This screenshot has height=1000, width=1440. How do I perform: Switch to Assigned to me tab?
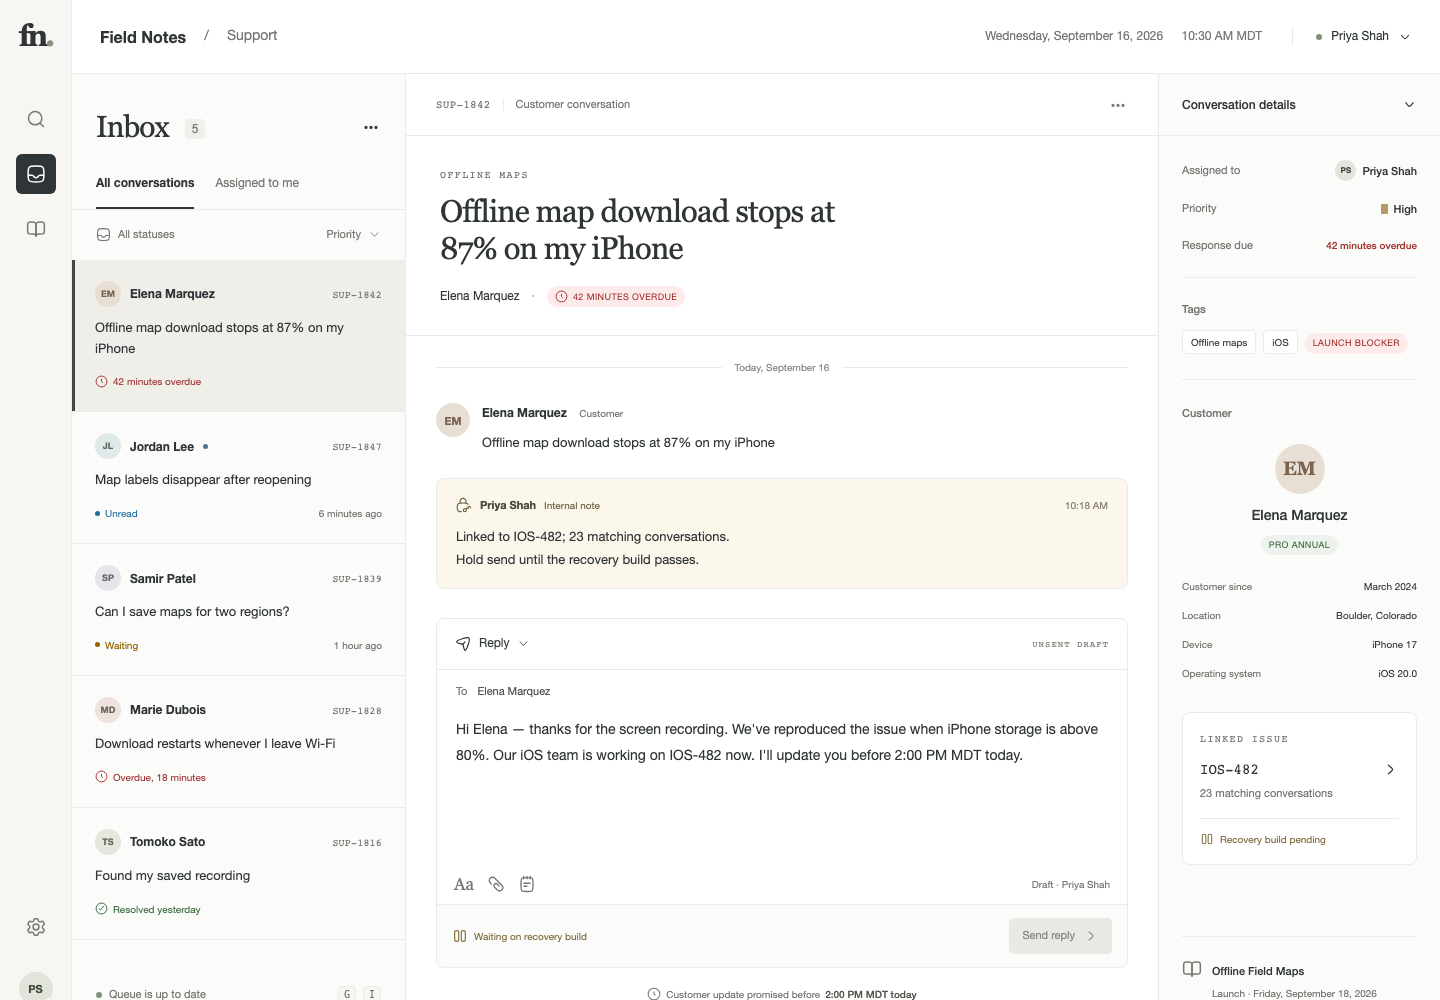(257, 183)
